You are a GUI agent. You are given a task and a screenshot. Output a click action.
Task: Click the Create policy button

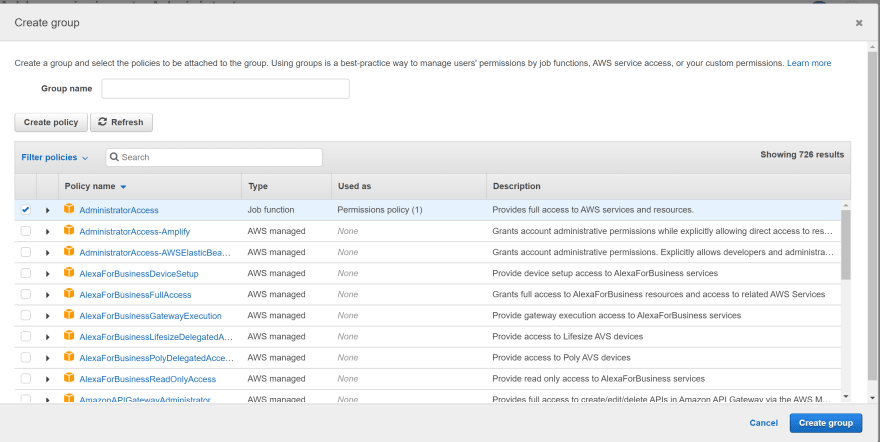[x=51, y=122]
